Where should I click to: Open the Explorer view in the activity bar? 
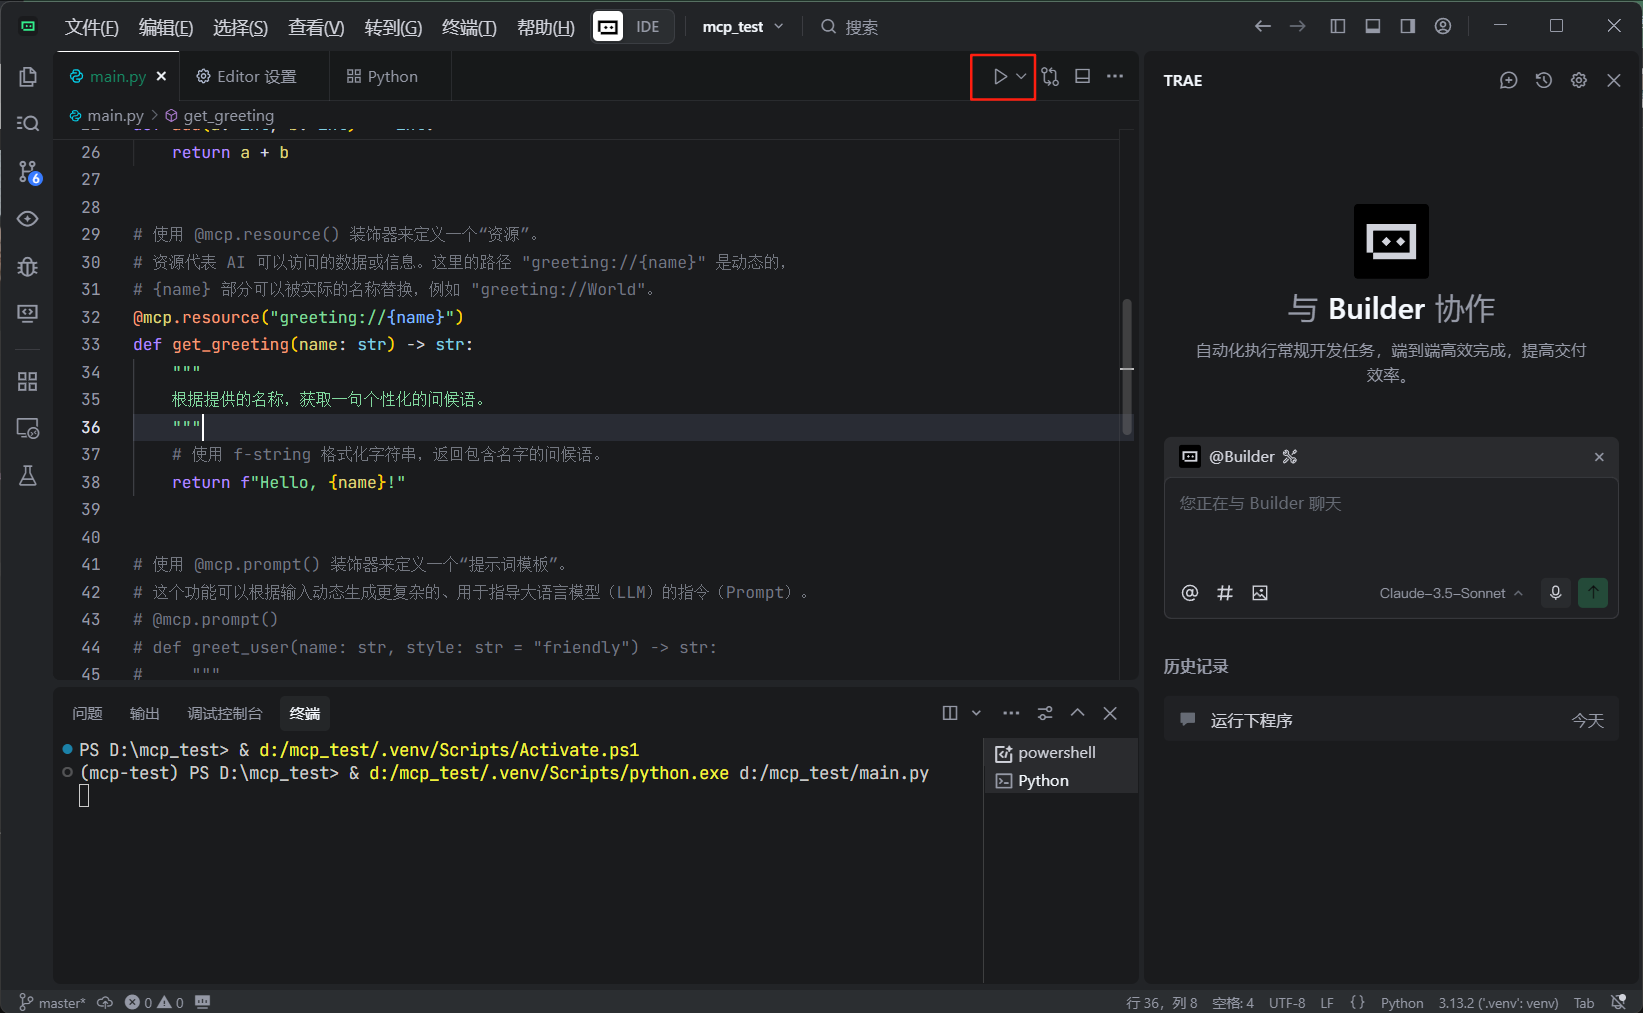pos(28,77)
